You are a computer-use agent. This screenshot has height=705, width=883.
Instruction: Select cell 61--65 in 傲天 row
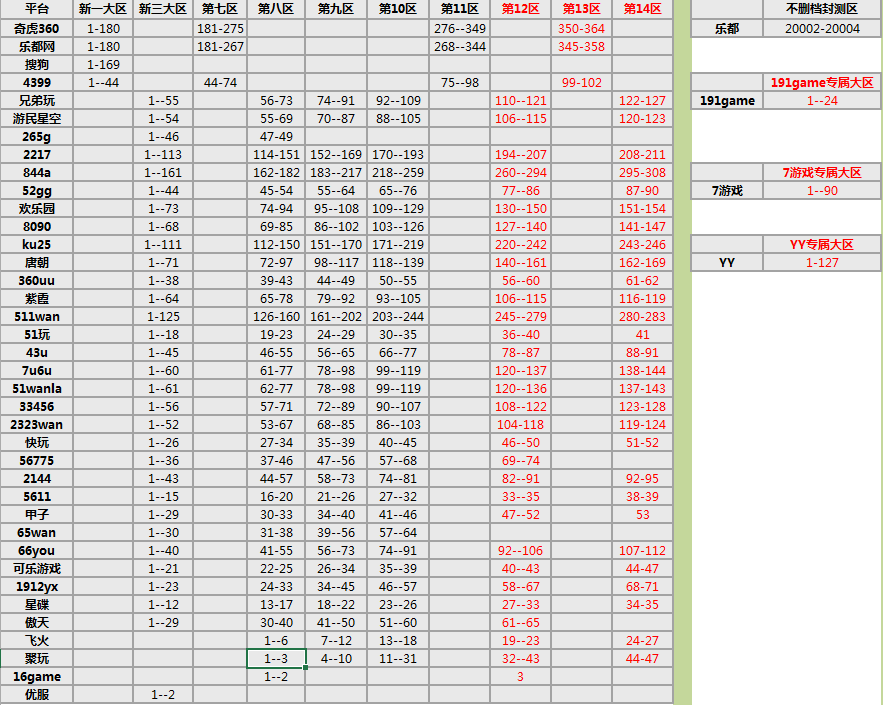tap(520, 623)
